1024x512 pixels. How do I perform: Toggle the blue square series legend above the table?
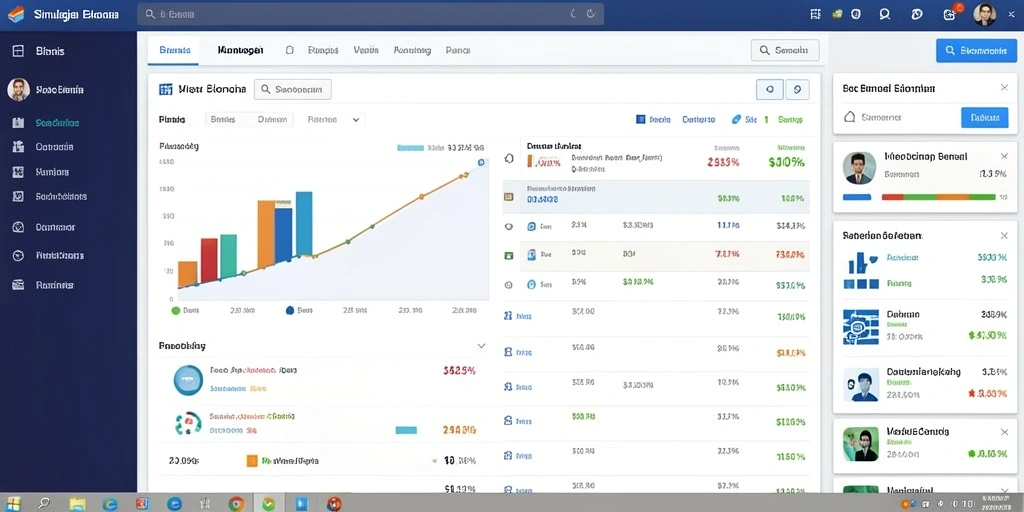tap(641, 120)
